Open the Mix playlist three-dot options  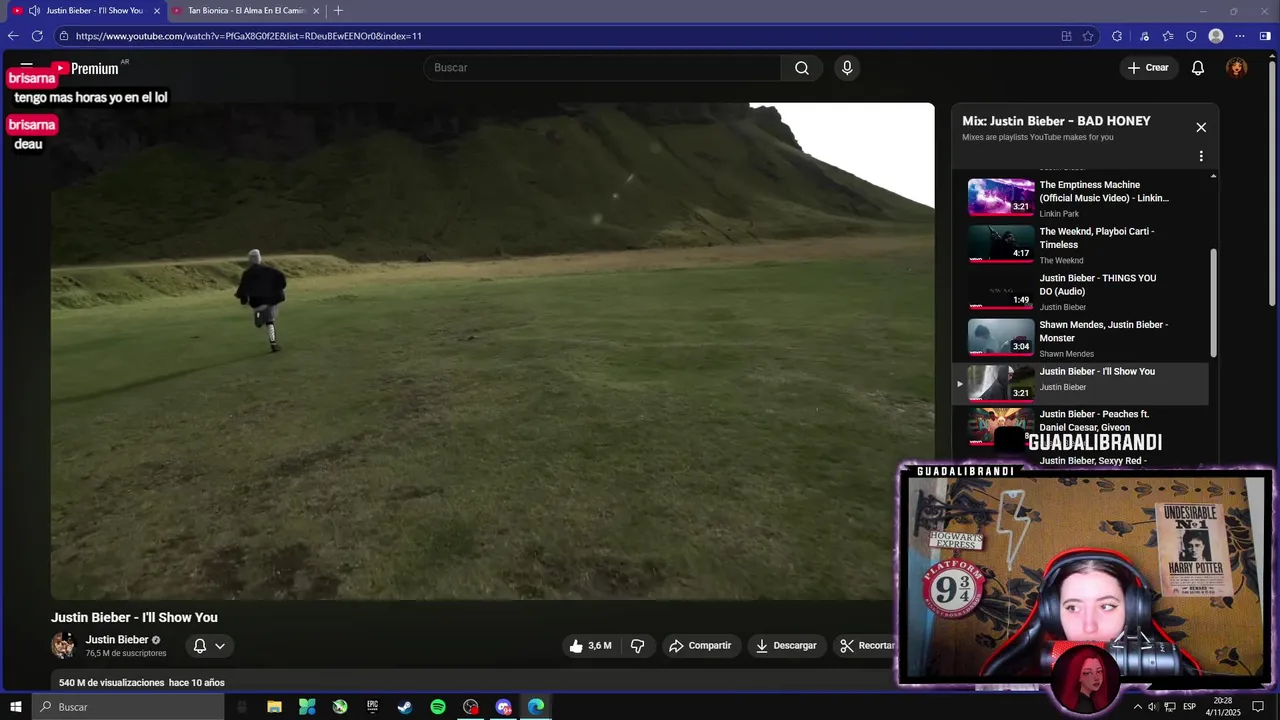tap(1201, 156)
